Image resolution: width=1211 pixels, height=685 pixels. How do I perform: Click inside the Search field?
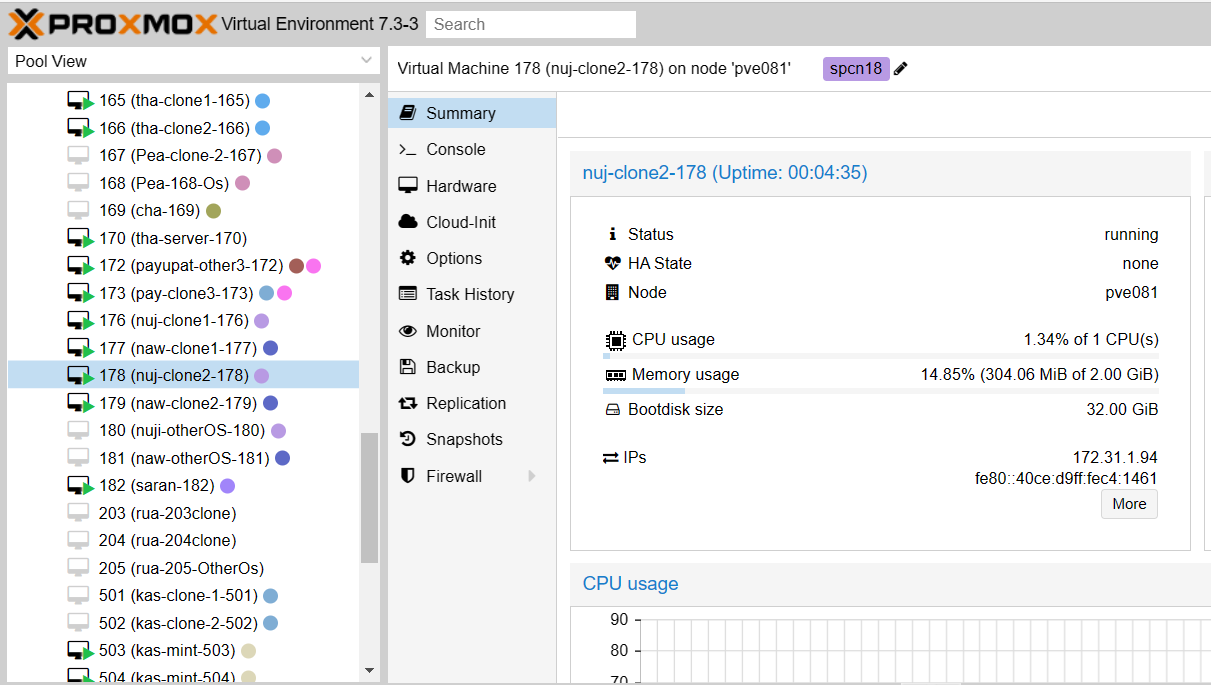530,24
